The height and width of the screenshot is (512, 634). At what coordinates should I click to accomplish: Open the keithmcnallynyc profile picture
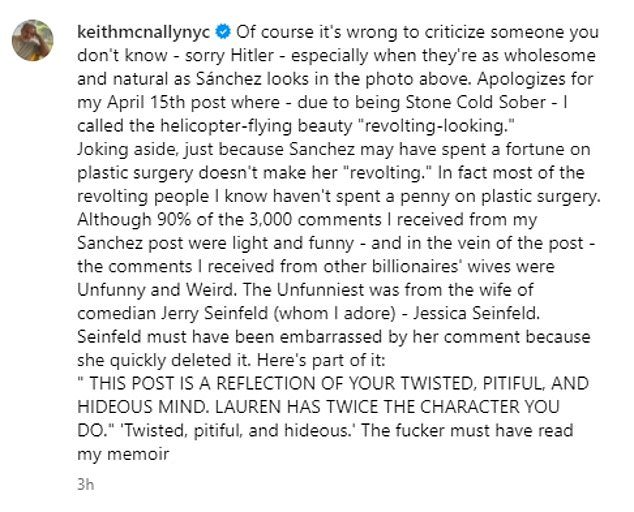(32, 40)
